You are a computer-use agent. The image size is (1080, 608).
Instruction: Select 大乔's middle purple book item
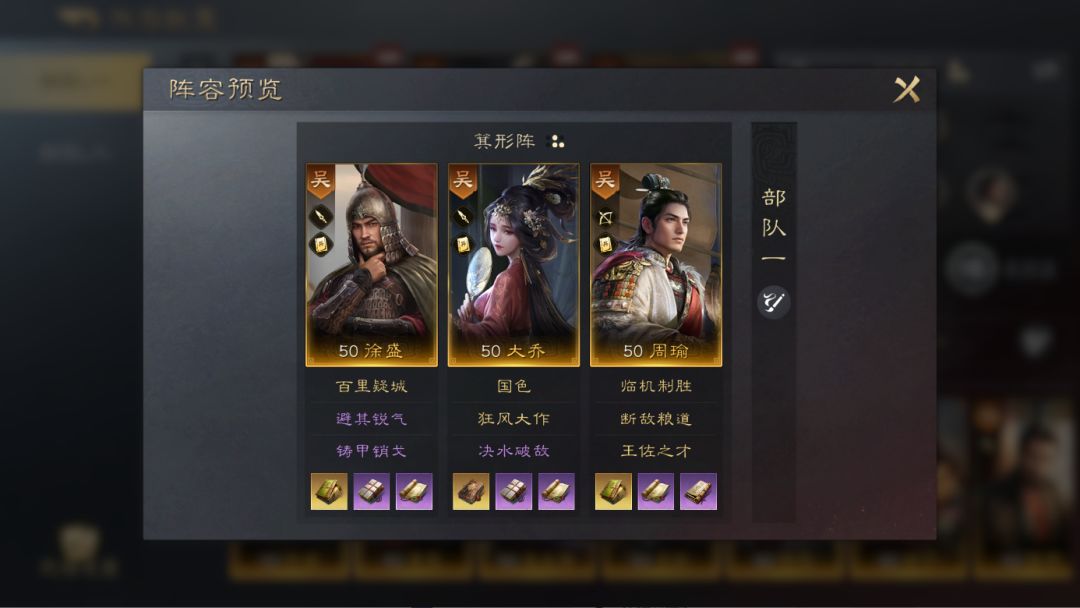point(514,491)
